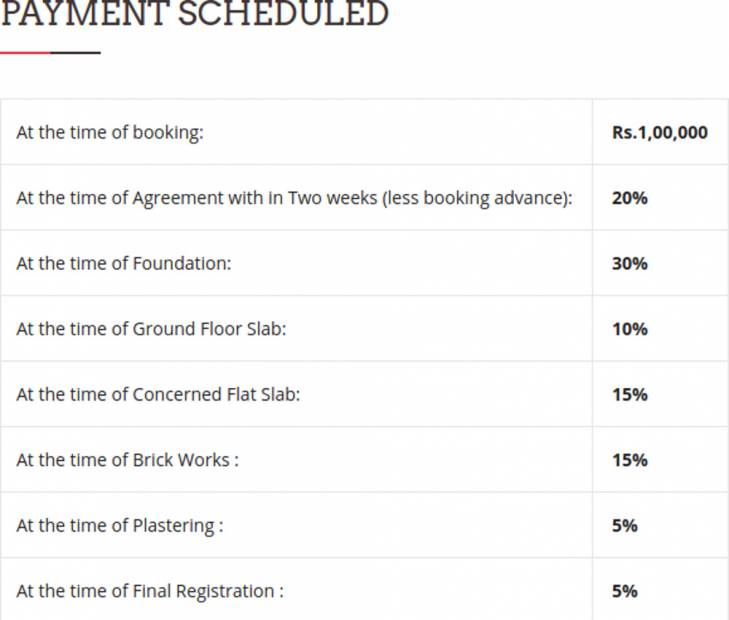729x620 pixels.
Task: Select the Concerned Flat Slab row label
Action: (158, 395)
